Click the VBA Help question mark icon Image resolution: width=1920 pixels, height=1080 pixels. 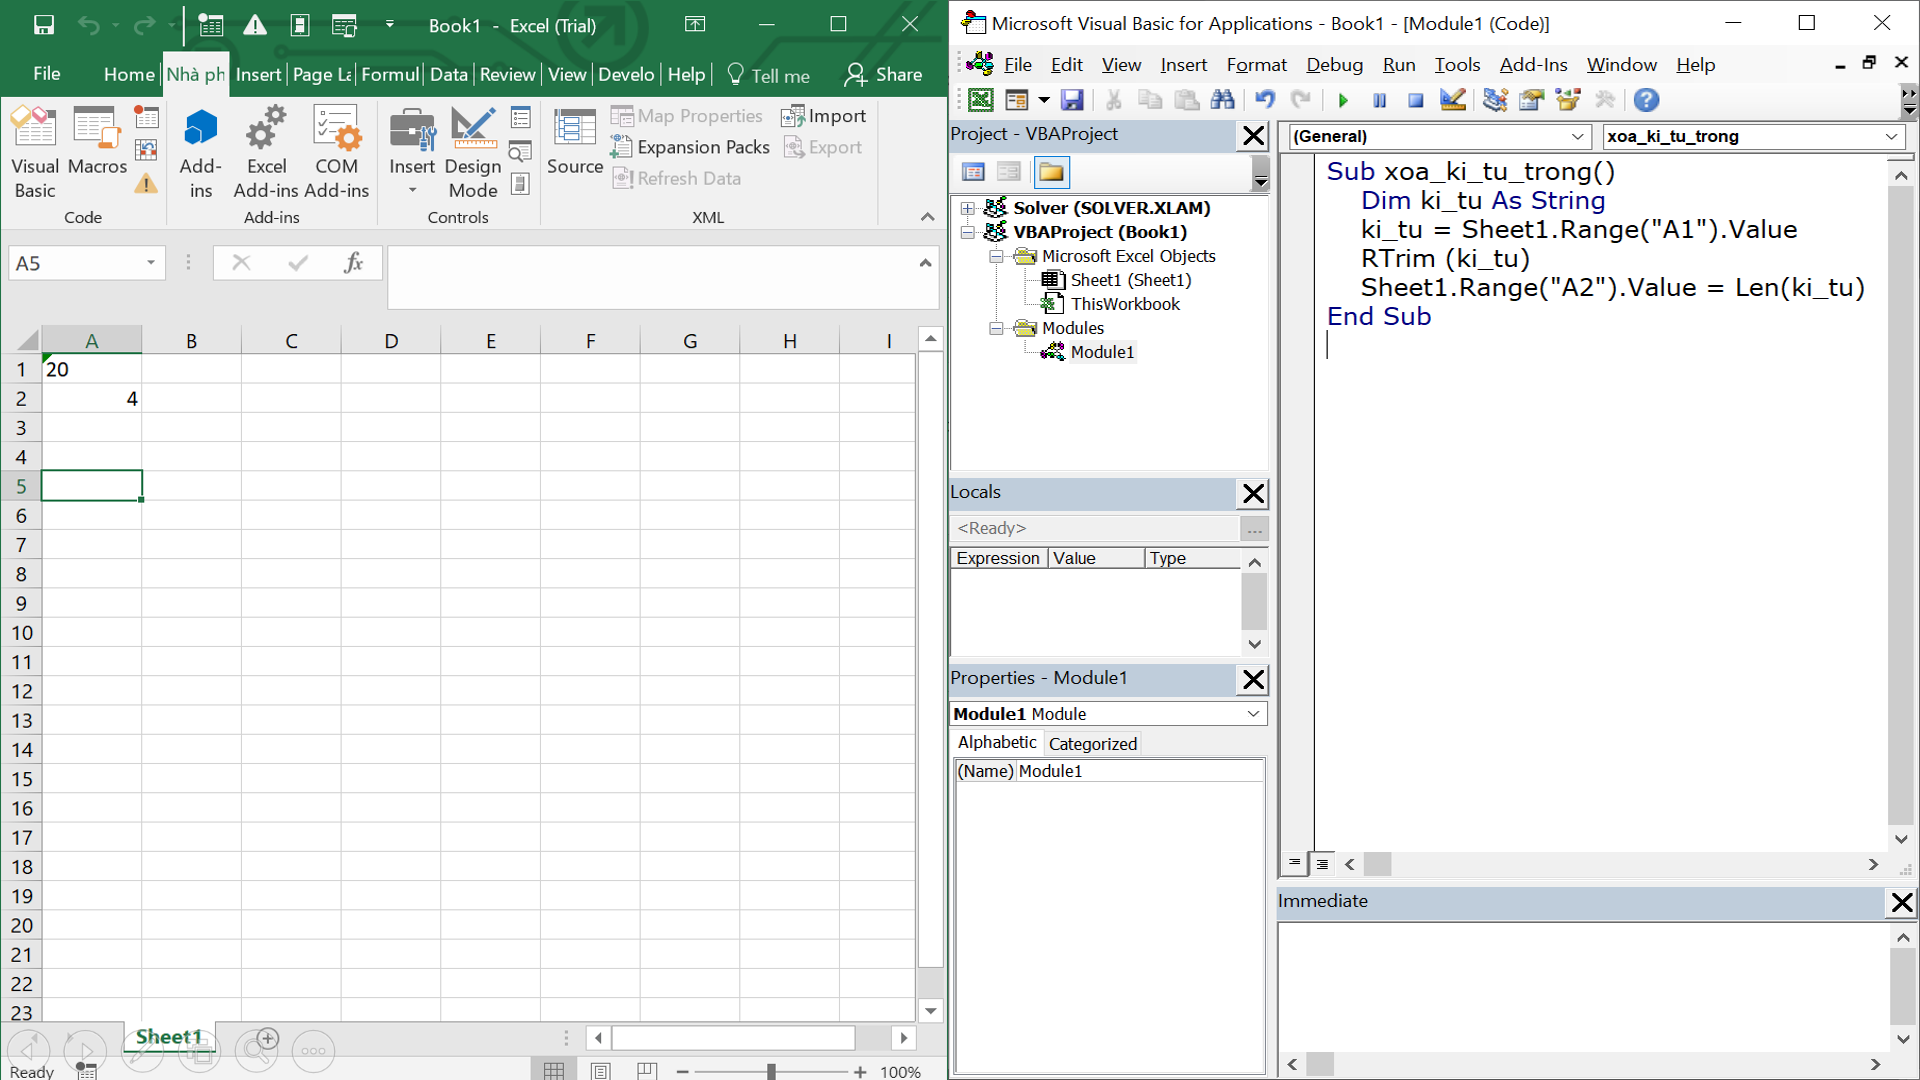pos(1646,100)
